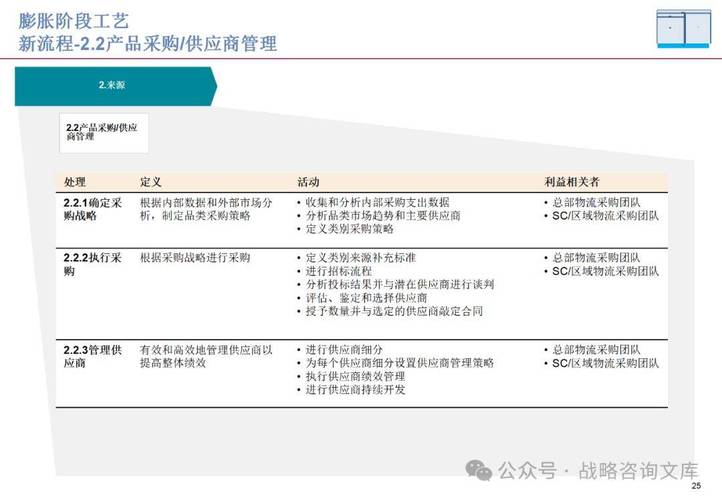Click the '利益相关者' column header

571,182
